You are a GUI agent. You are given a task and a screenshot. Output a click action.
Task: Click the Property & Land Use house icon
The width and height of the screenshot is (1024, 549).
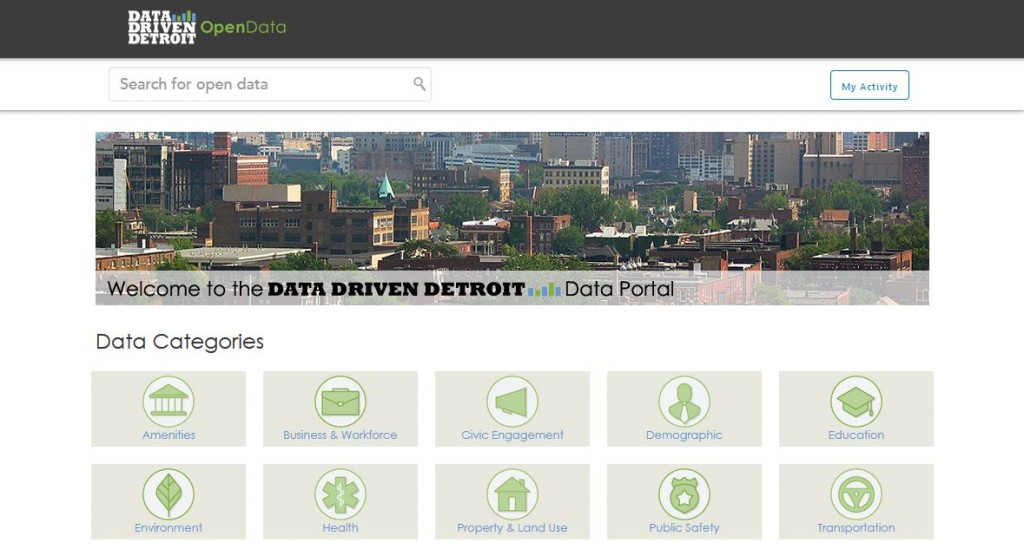pyautogui.click(x=512, y=494)
